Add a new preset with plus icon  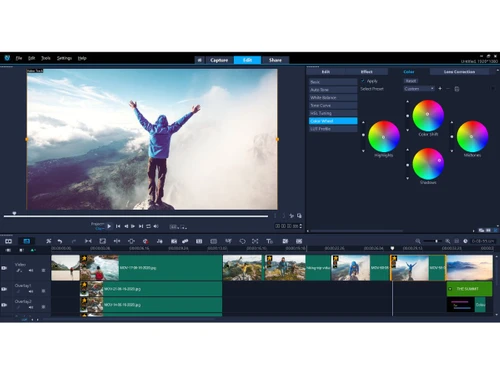(440, 89)
